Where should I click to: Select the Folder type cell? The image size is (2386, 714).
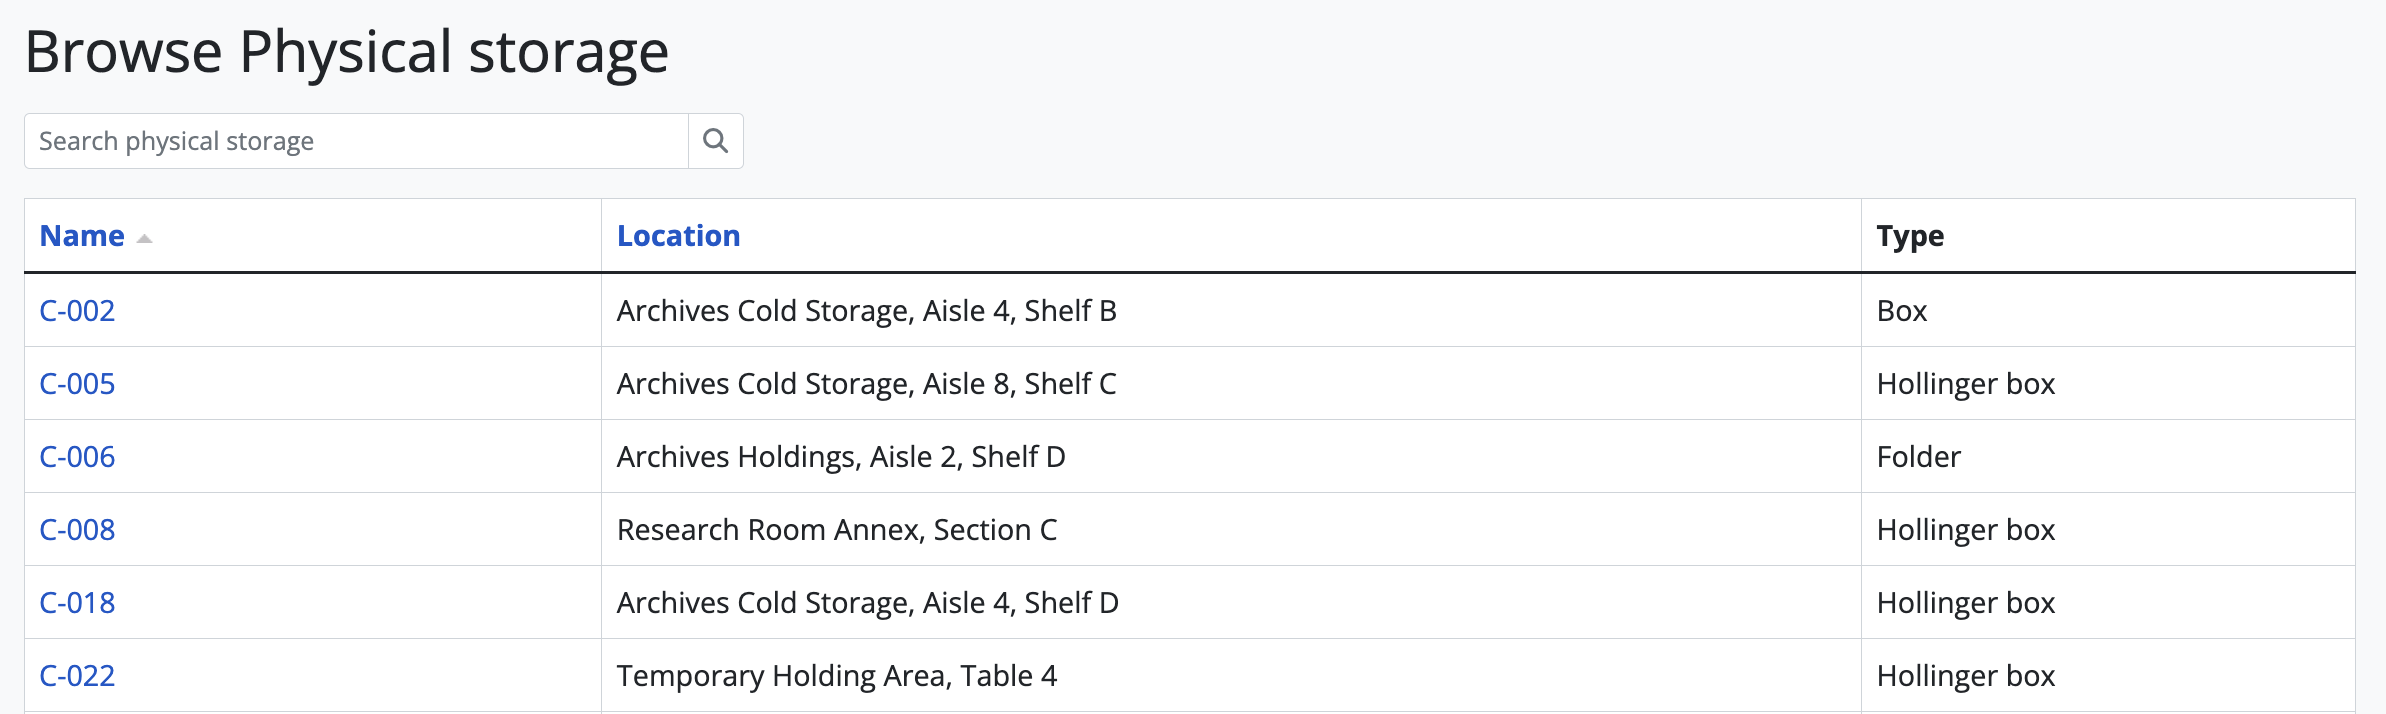(1918, 457)
